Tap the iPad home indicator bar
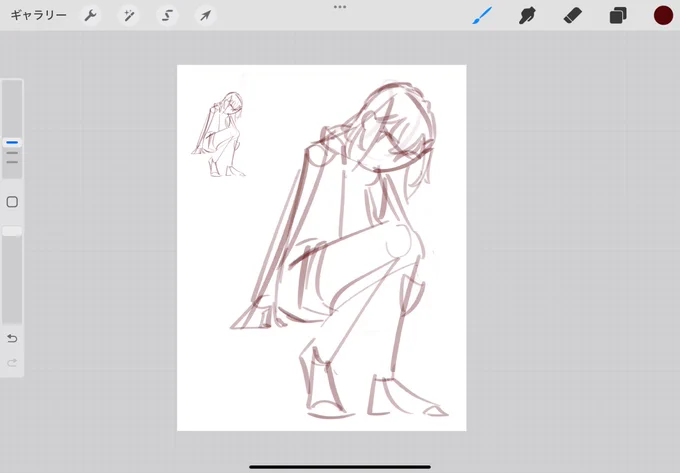This screenshot has height=473, width=680. pyautogui.click(x=340, y=467)
